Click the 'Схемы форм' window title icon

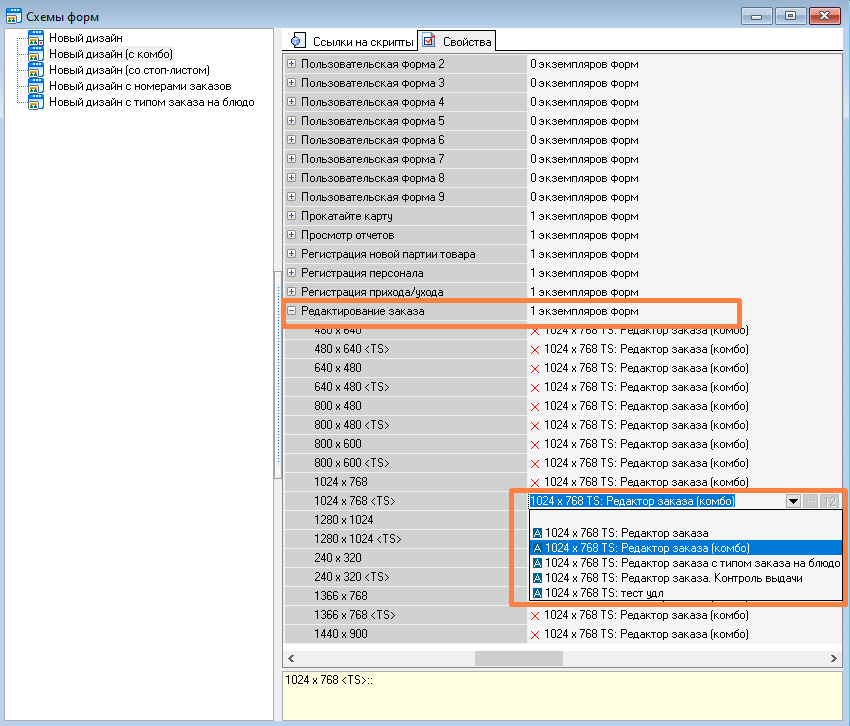13,15
